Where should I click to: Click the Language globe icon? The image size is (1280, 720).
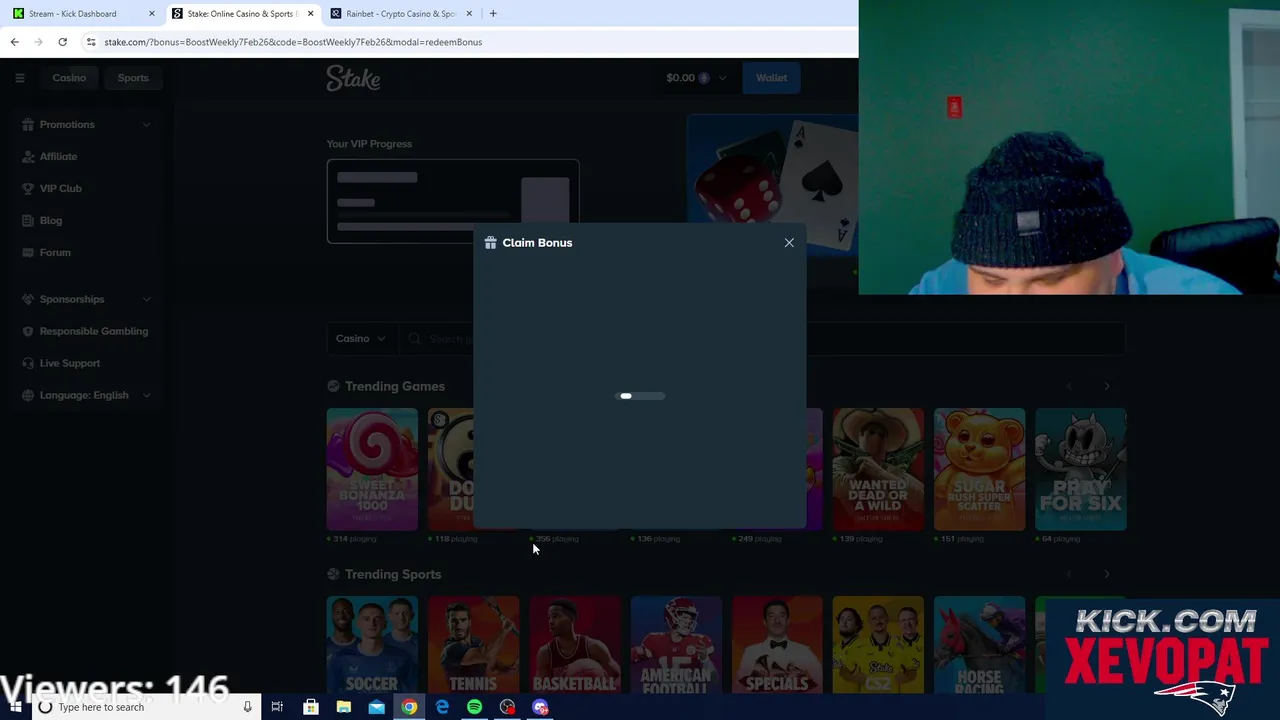[29, 395]
